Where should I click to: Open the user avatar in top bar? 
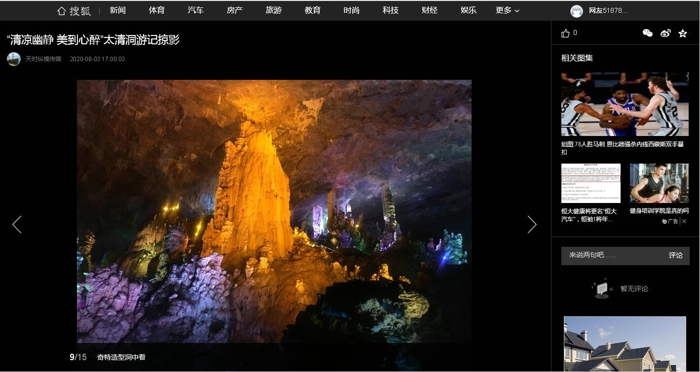click(576, 11)
